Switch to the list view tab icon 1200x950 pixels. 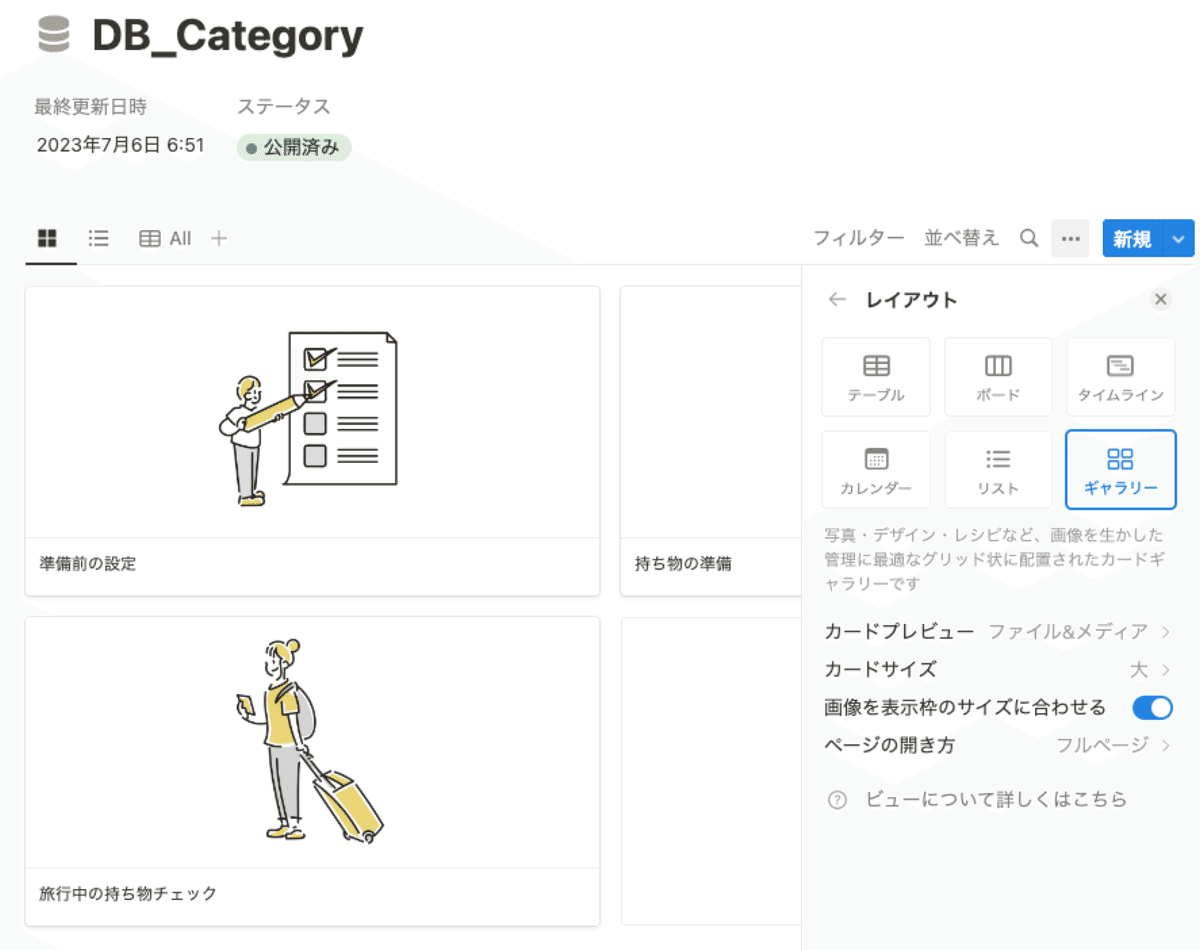pyautogui.click(x=98, y=238)
